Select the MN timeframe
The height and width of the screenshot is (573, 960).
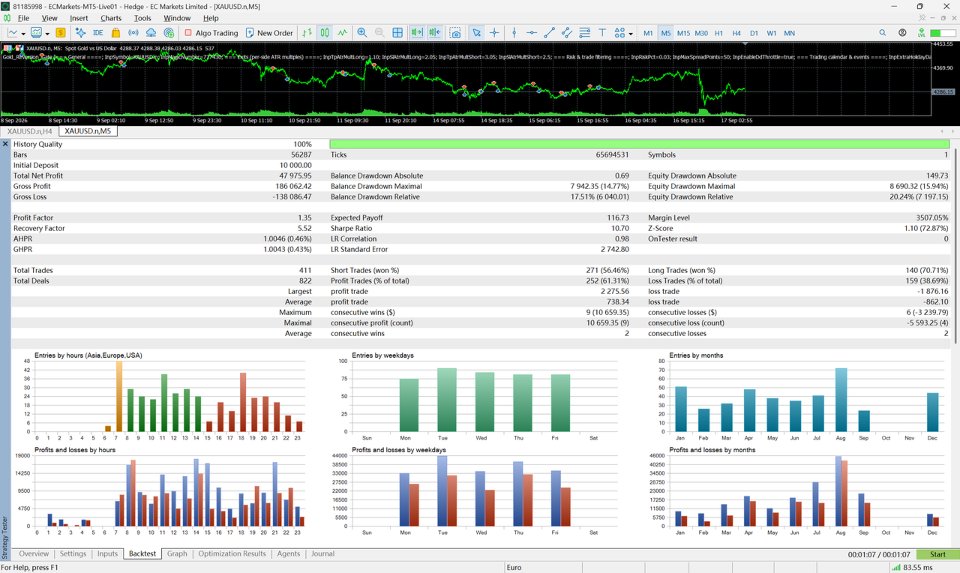click(x=789, y=33)
